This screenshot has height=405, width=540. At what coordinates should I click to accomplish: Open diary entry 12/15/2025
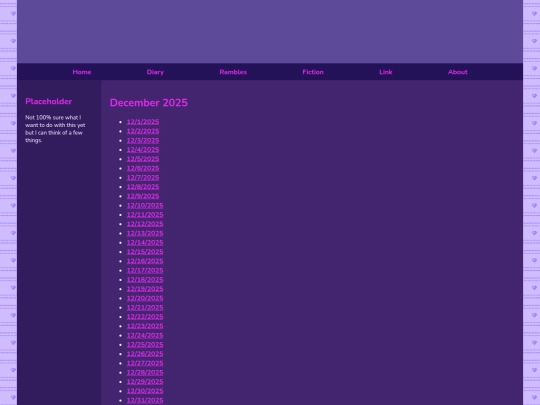145,252
